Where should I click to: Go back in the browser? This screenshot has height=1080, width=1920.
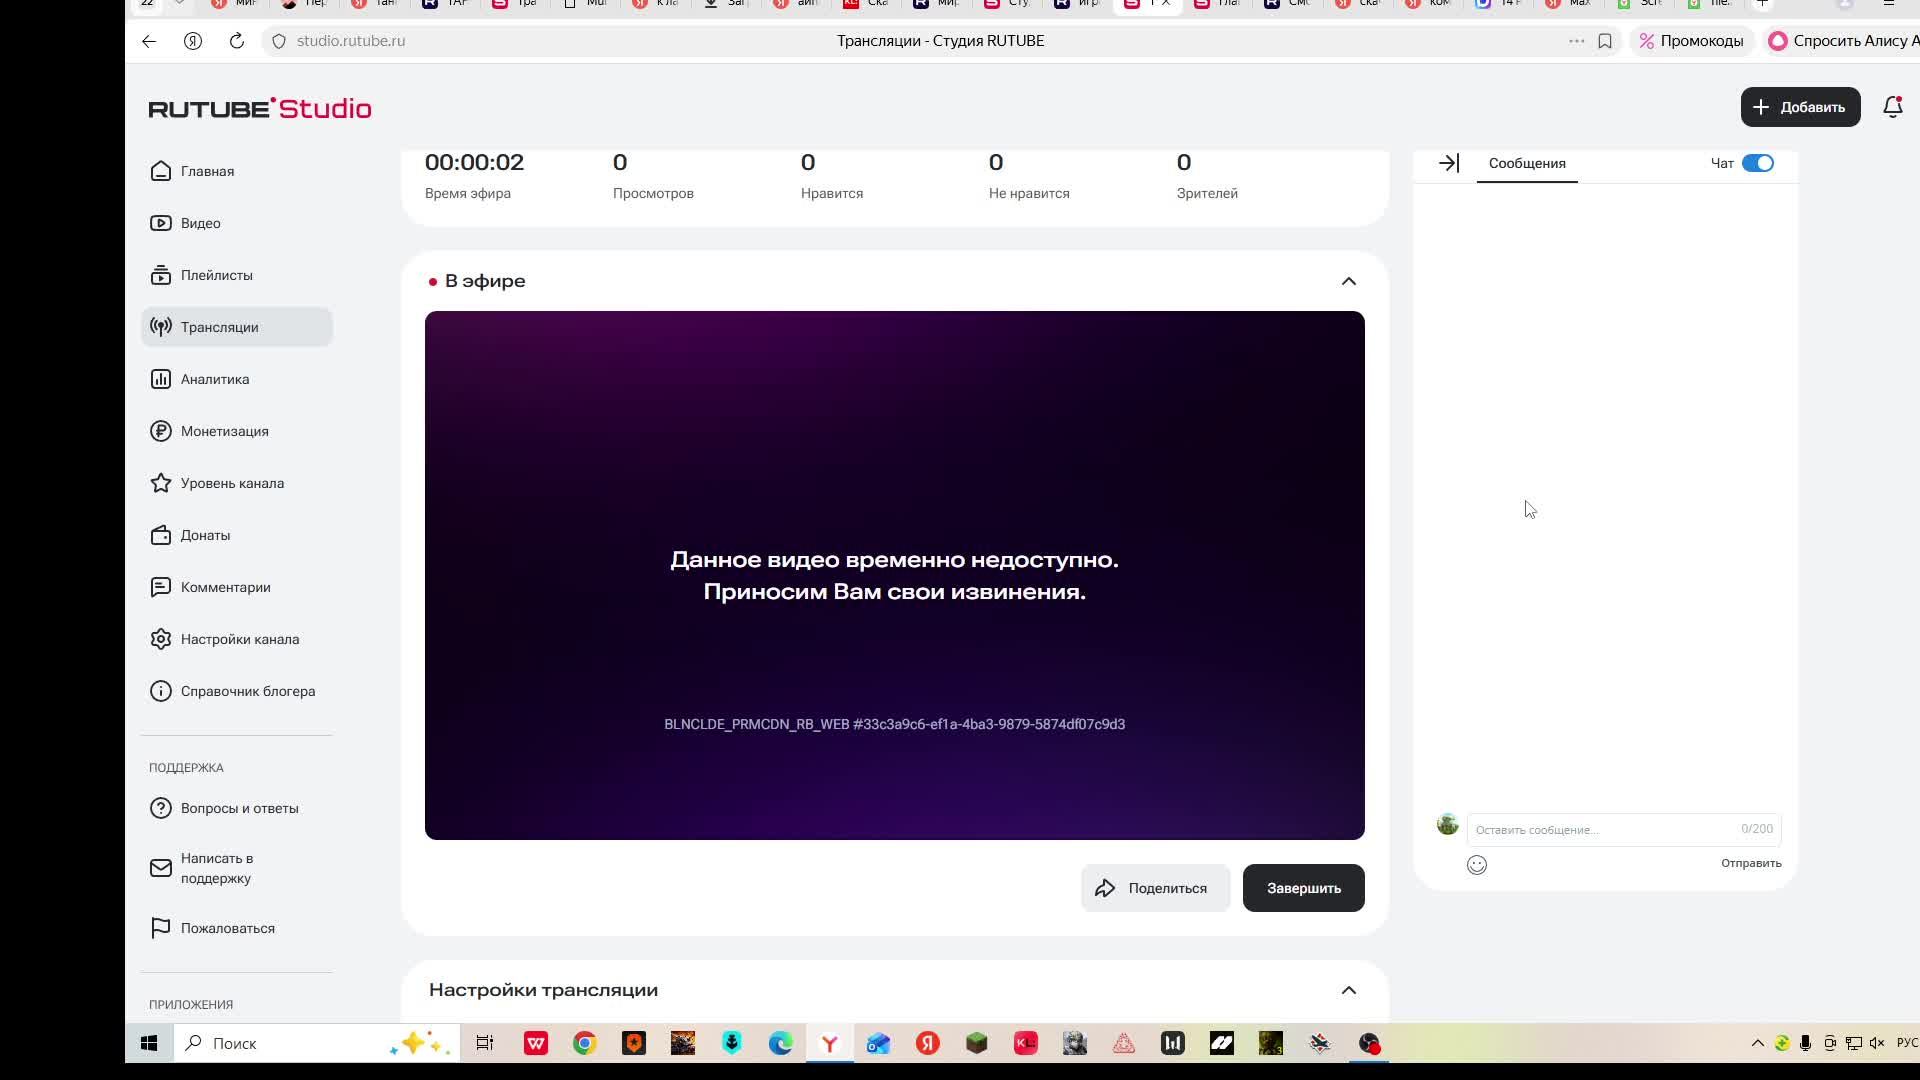[149, 41]
